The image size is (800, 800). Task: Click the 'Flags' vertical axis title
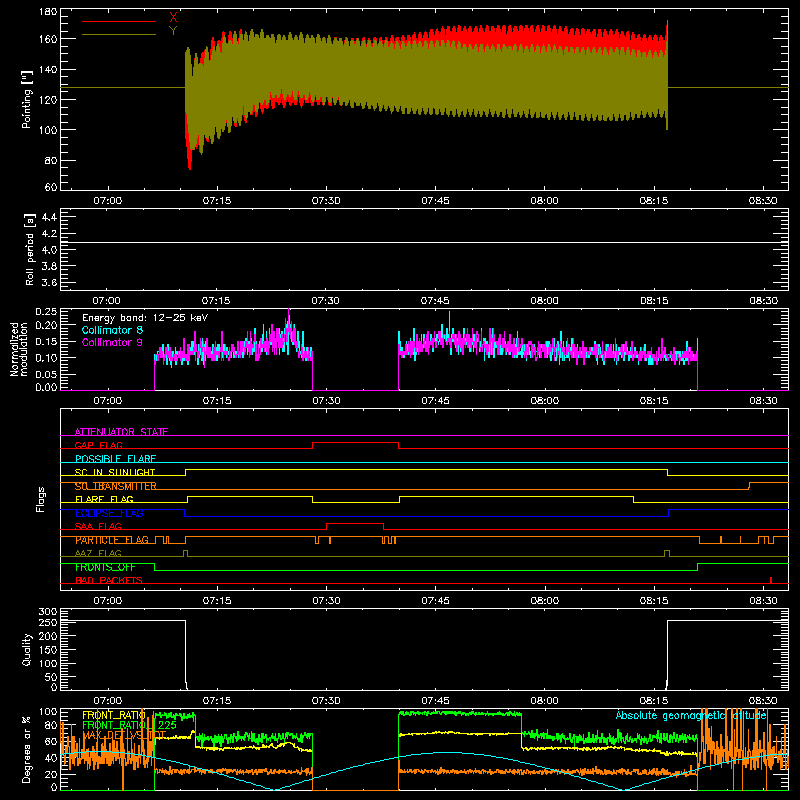pos(40,499)
